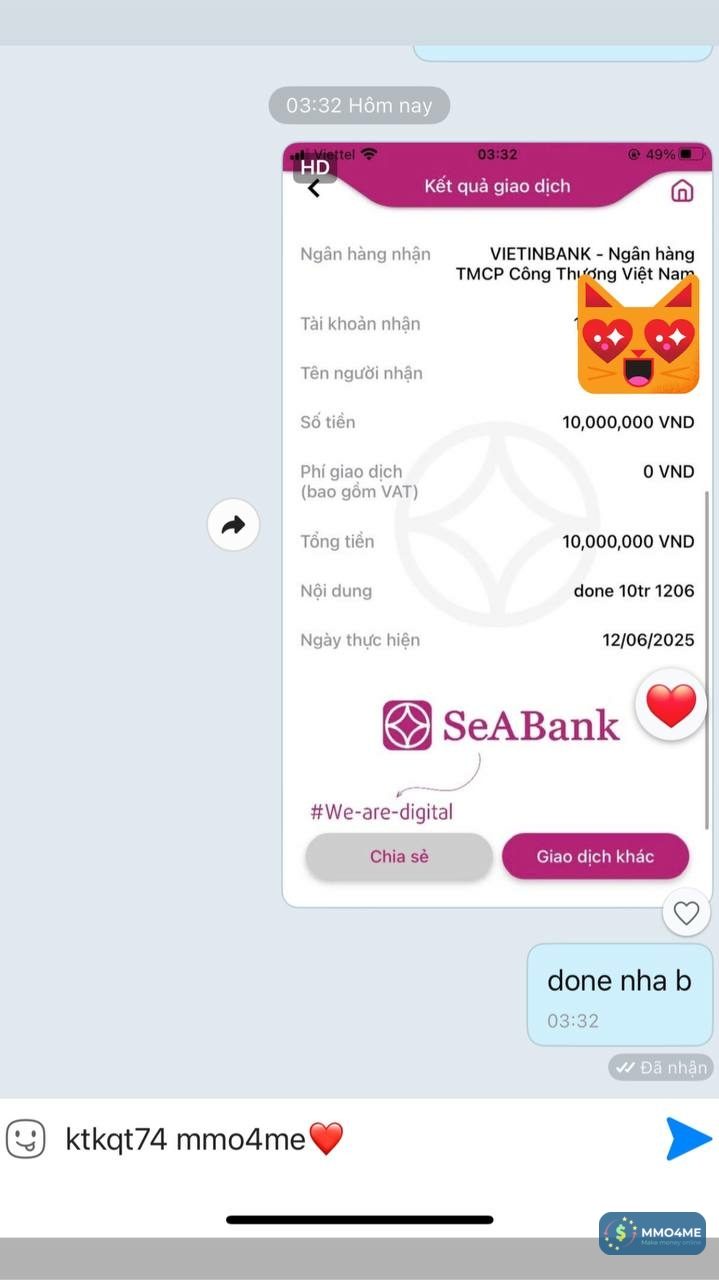719x1280 pixels.
Task: Tap the home icon in SeABank header
Action: [x=682, y=190]
